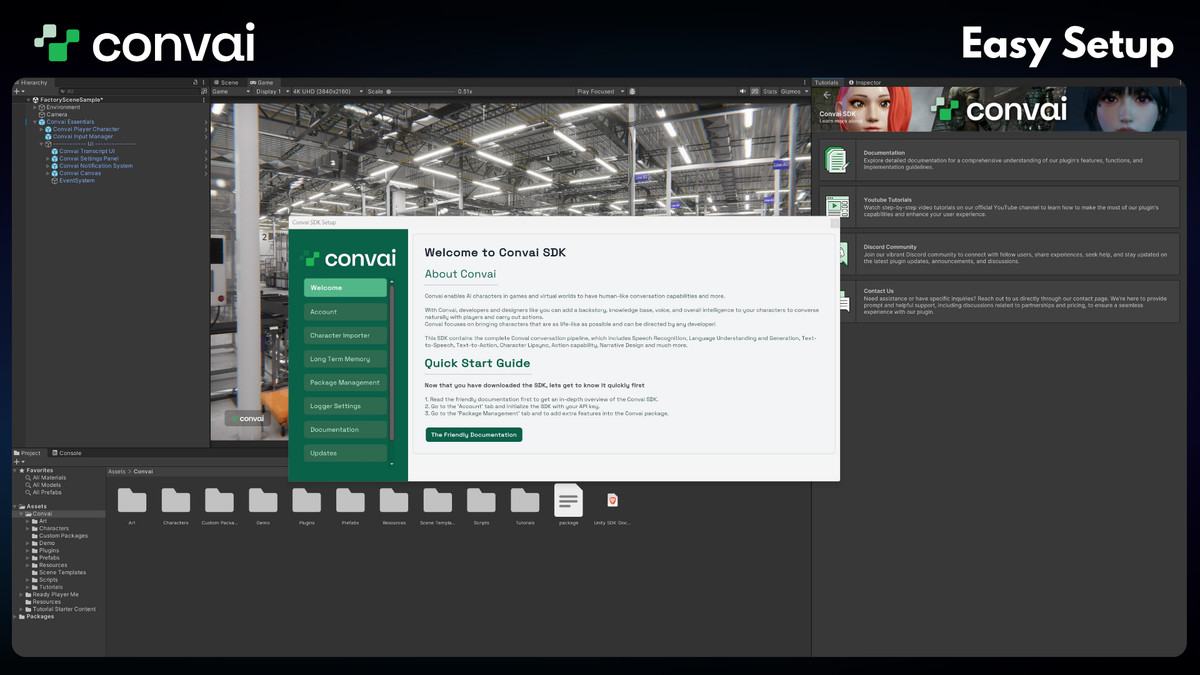Open the Art folder icon in the asset grid
Screen dimensions: 1200x675
tap(132, 500)
